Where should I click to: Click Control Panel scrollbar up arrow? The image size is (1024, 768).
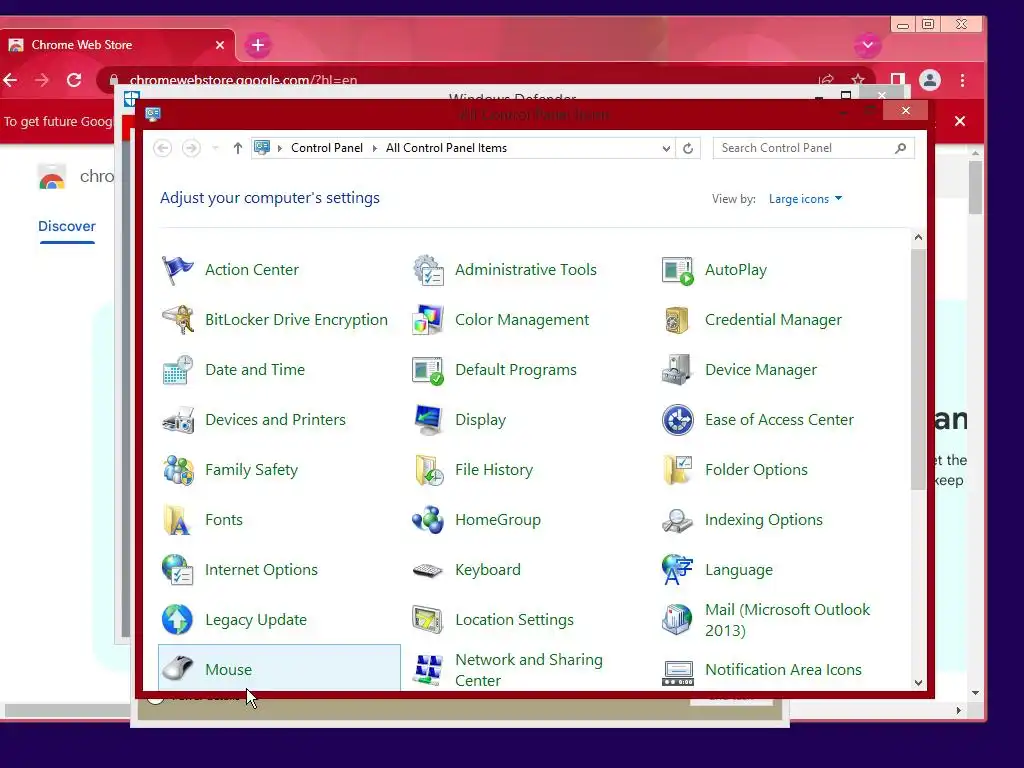pos(918,238)
